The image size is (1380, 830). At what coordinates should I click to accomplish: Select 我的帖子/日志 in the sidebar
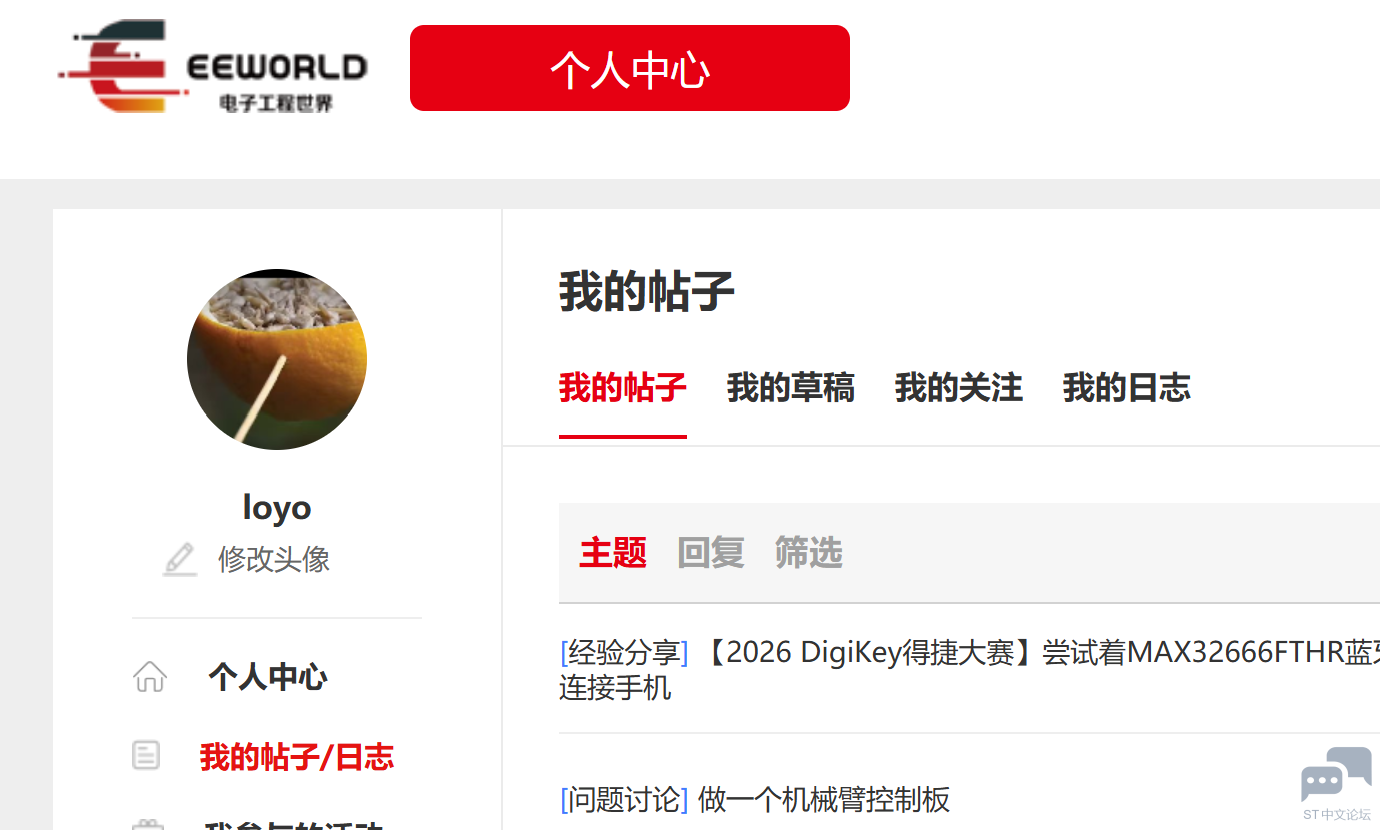point(297,757)
